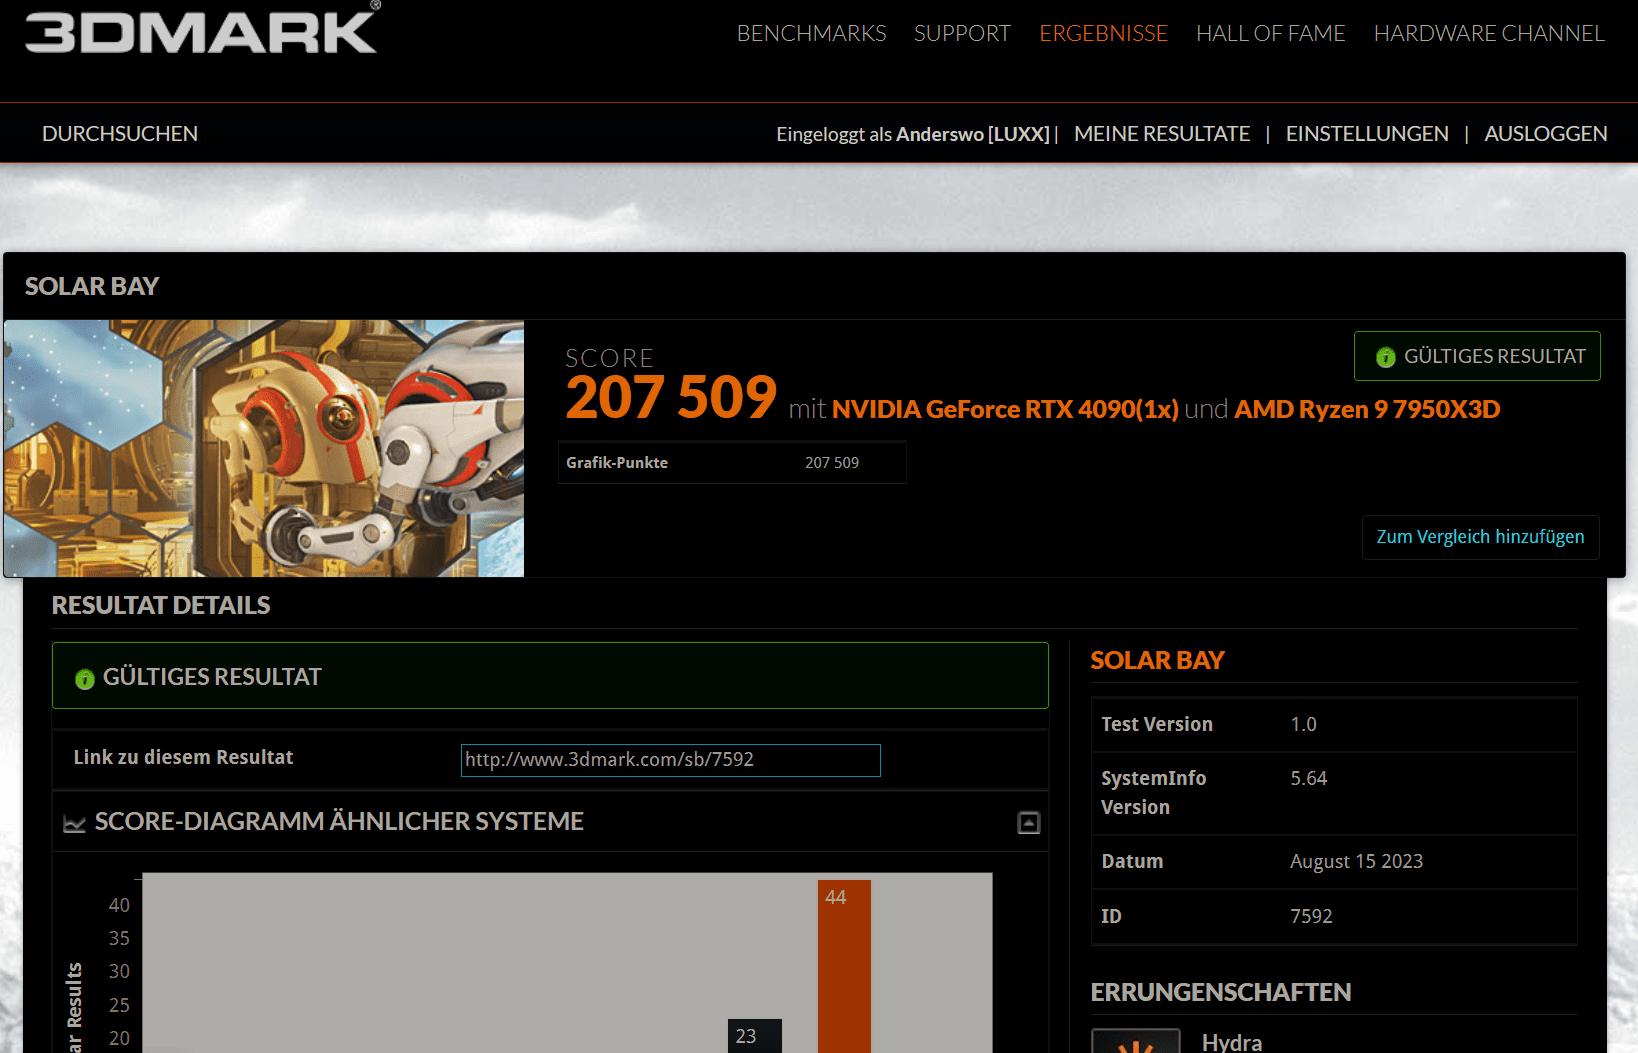Screen dimensions: 1638x1053
Task: Click the ID value 7592
Action: click(1311, 916)
